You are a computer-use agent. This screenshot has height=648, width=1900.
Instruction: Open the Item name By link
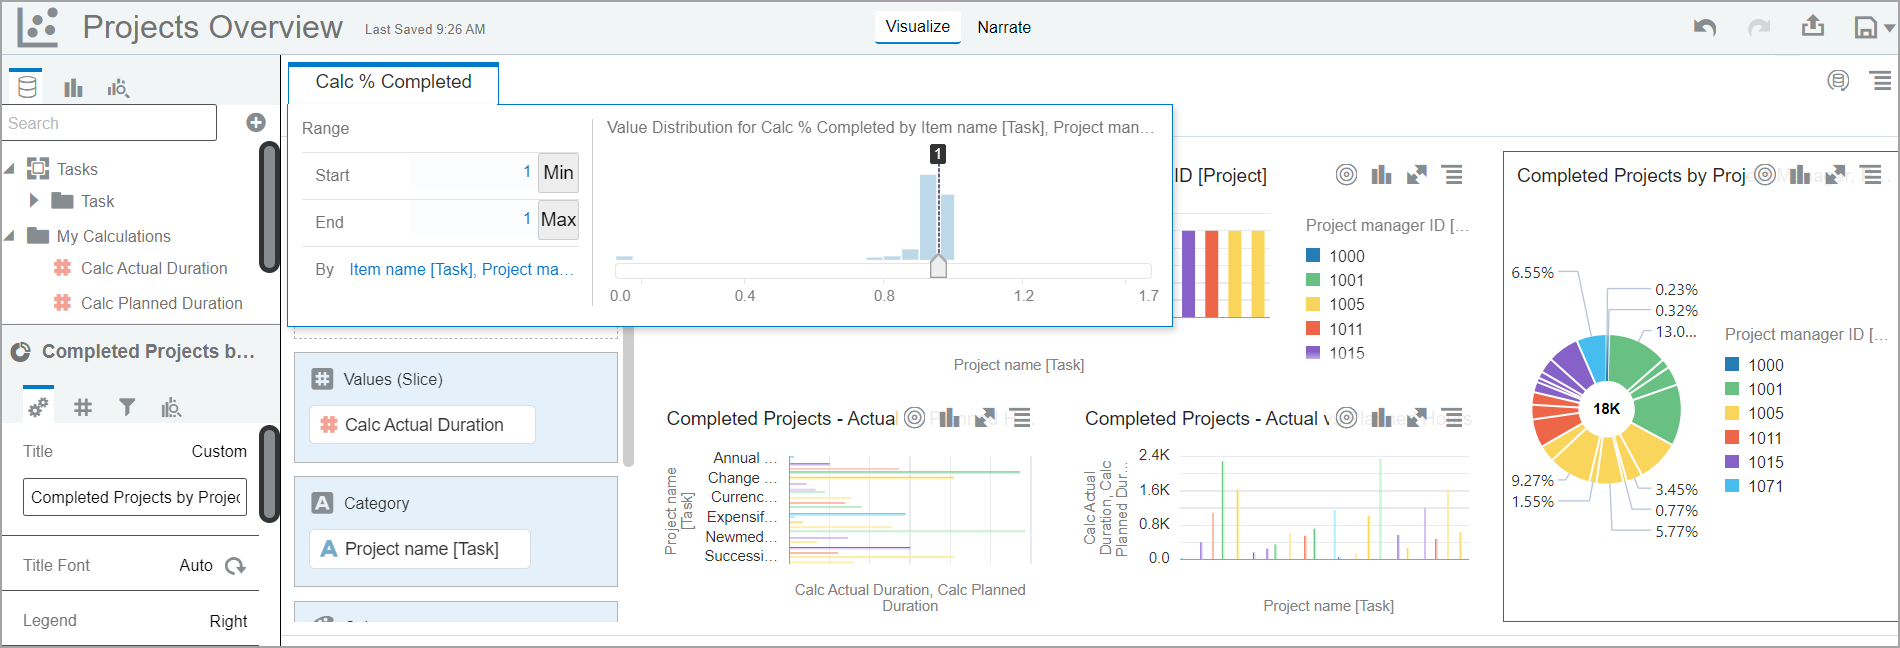(461, 269)
